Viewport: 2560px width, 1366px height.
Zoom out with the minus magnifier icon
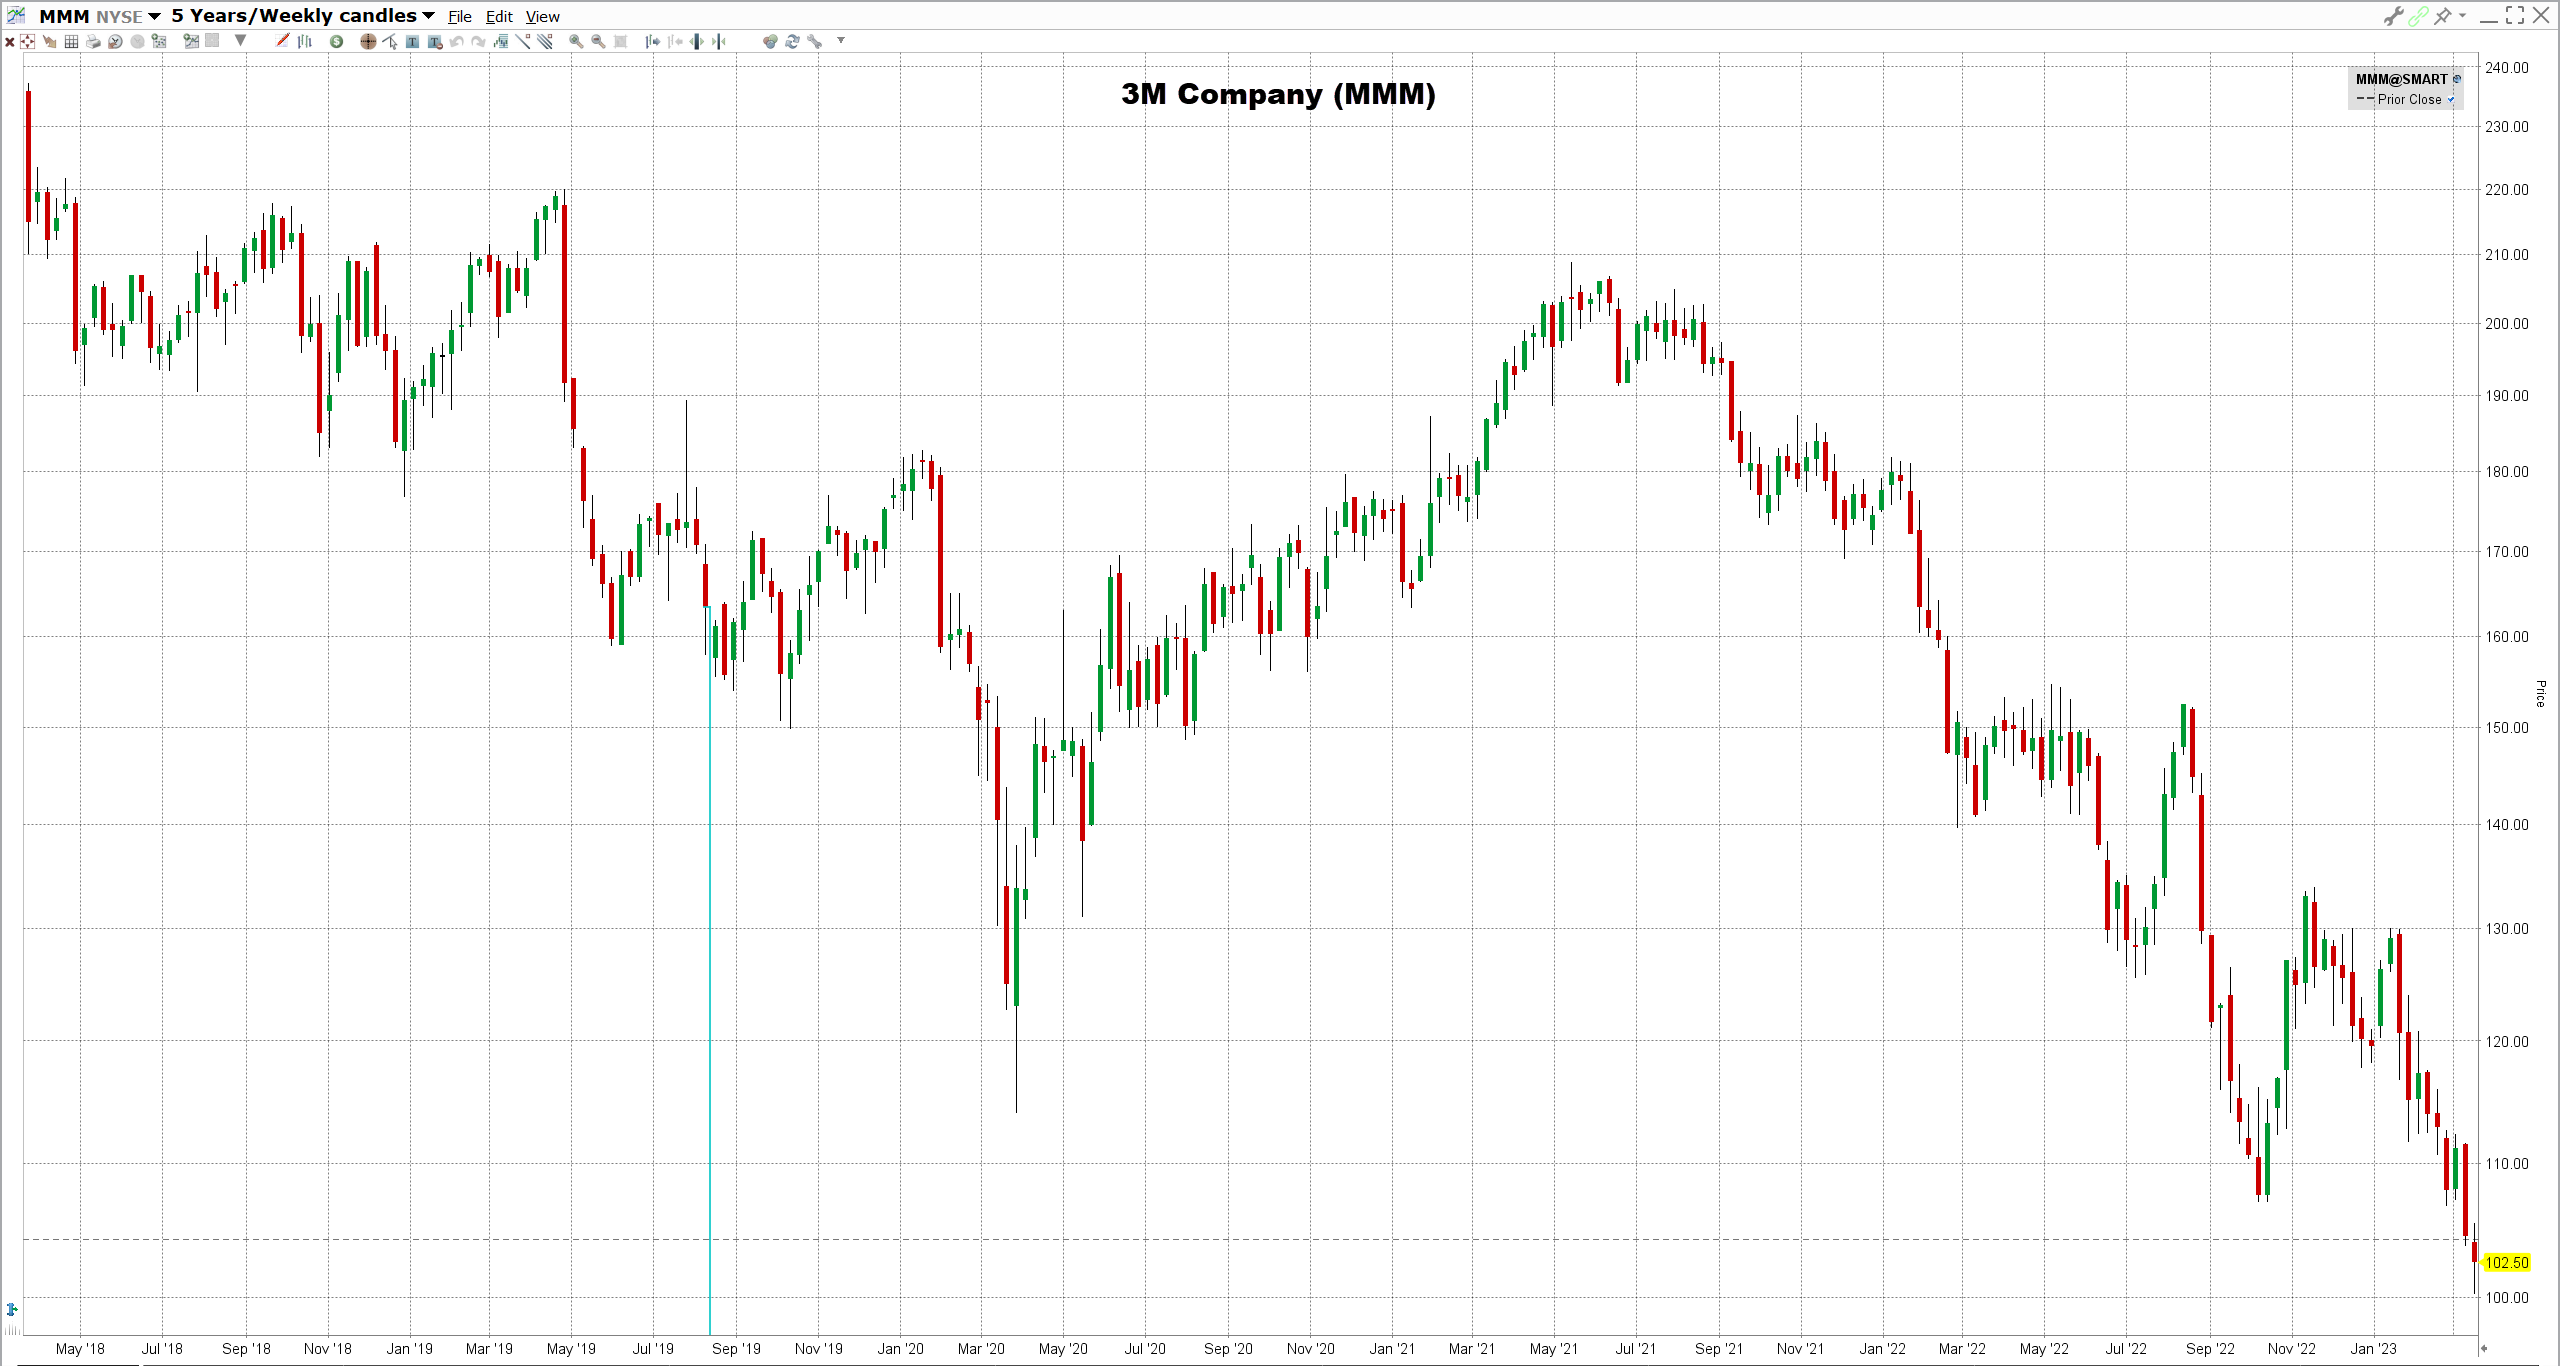point(598,41)
